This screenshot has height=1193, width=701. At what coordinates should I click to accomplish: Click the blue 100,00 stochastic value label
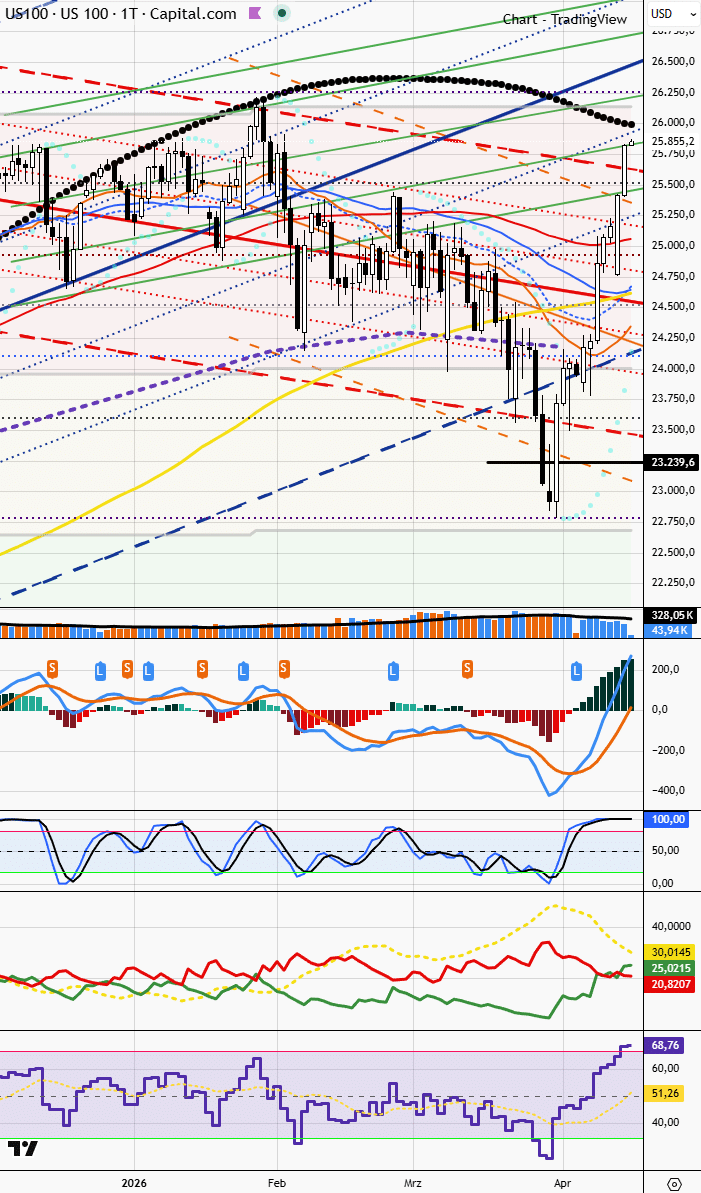pyautogui.click(x=667, y=819)
